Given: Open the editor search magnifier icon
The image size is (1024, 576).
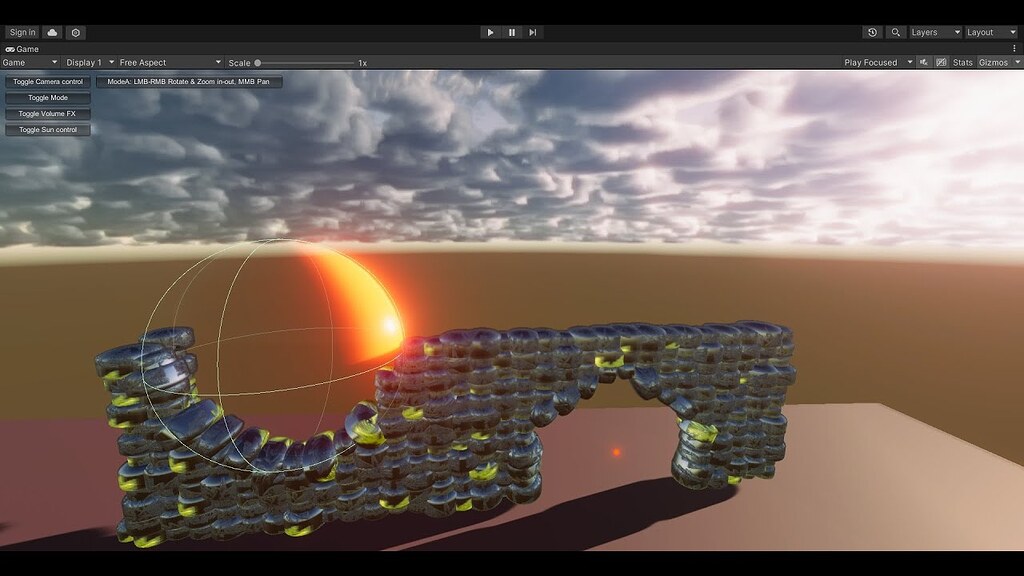Looking at the screenshot, I should 895,31.
